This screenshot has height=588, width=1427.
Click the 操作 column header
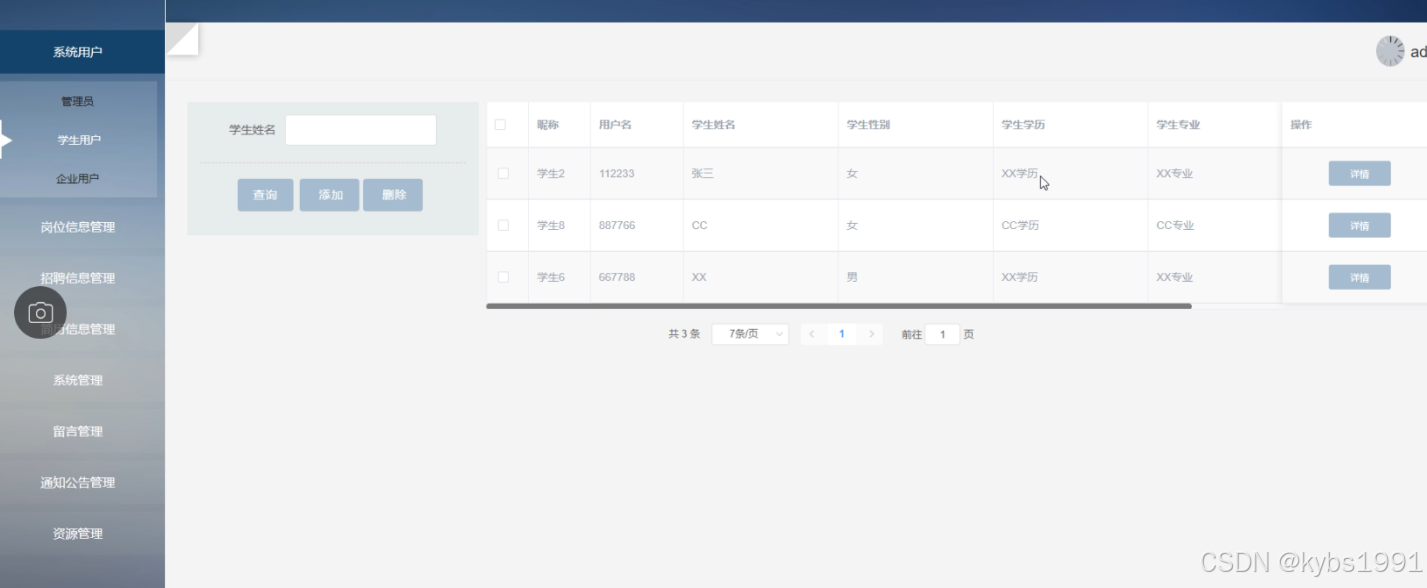(x=1301, y=125)
